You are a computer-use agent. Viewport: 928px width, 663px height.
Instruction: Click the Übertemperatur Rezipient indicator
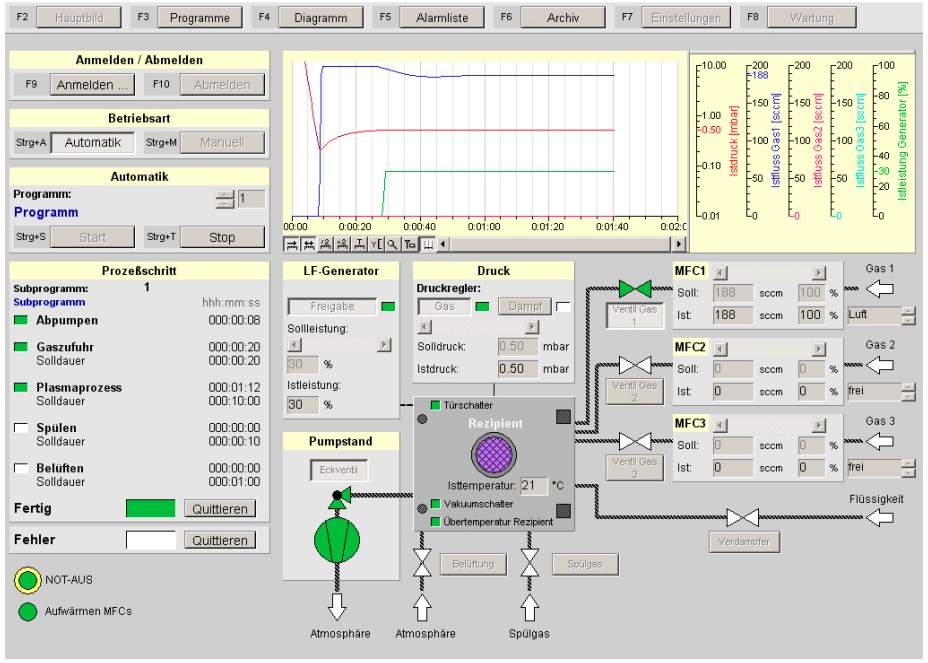point(436,522)
